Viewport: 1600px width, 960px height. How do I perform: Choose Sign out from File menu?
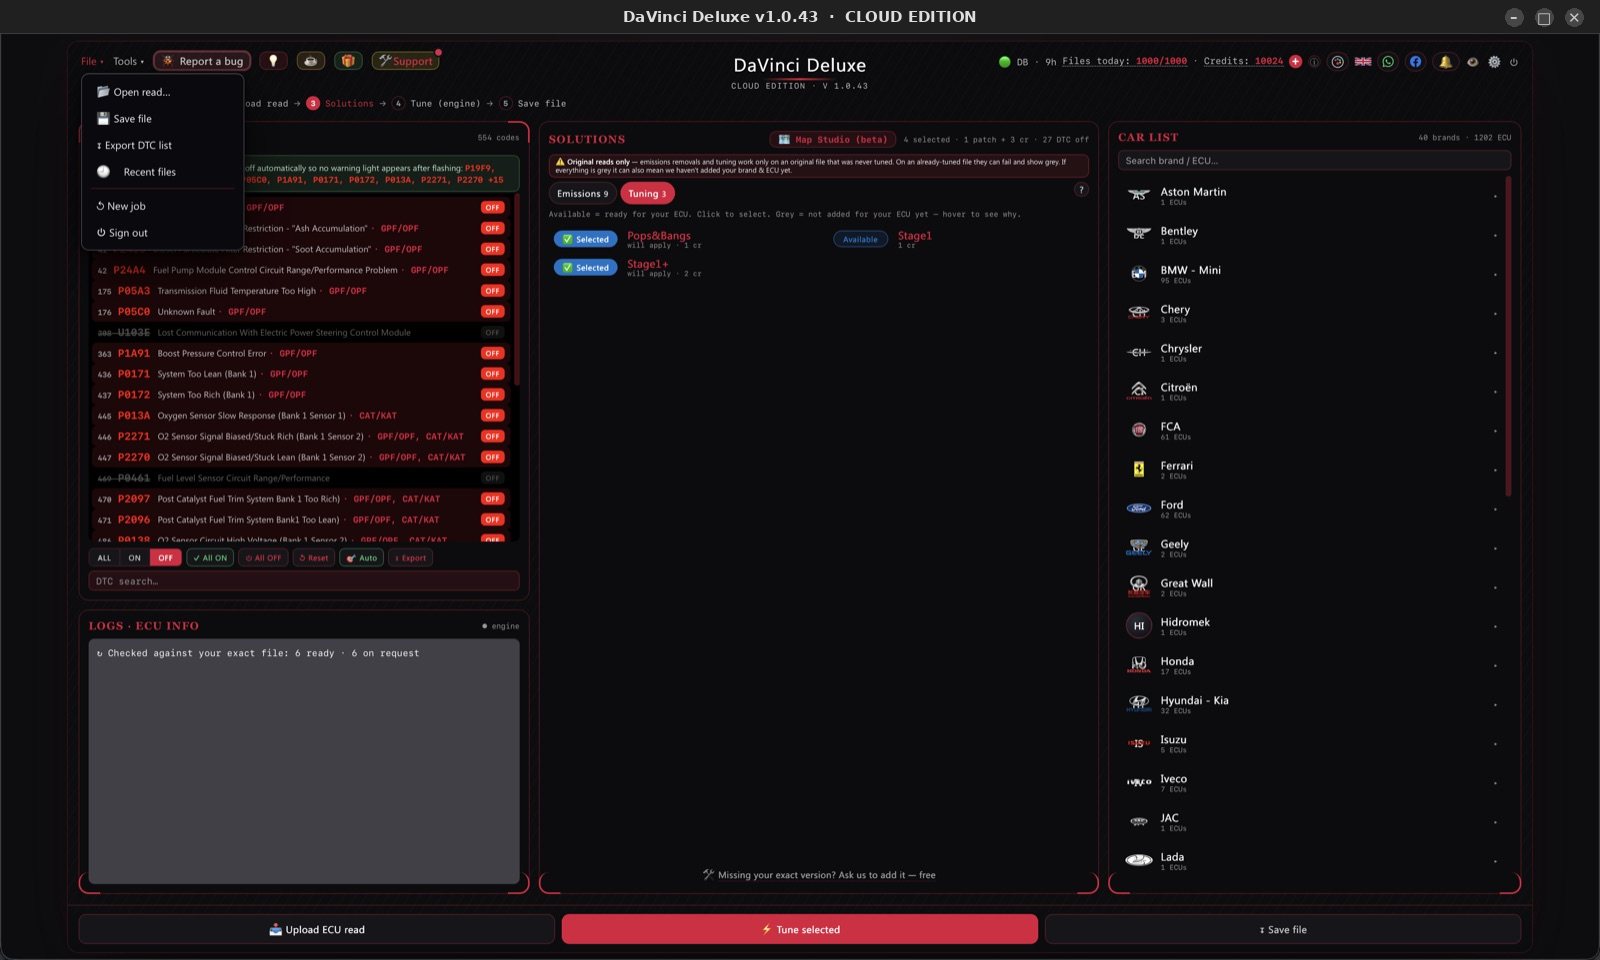[162, 233]
